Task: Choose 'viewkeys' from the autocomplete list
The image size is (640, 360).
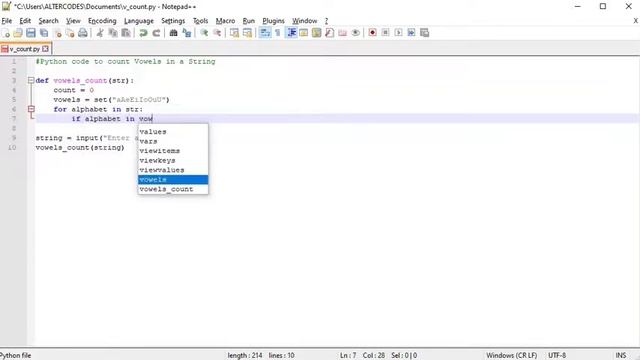Action: pos(173,160)
